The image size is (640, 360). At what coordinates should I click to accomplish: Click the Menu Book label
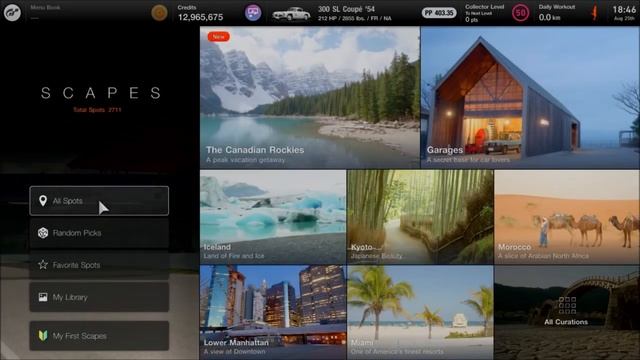click(45, 7)
